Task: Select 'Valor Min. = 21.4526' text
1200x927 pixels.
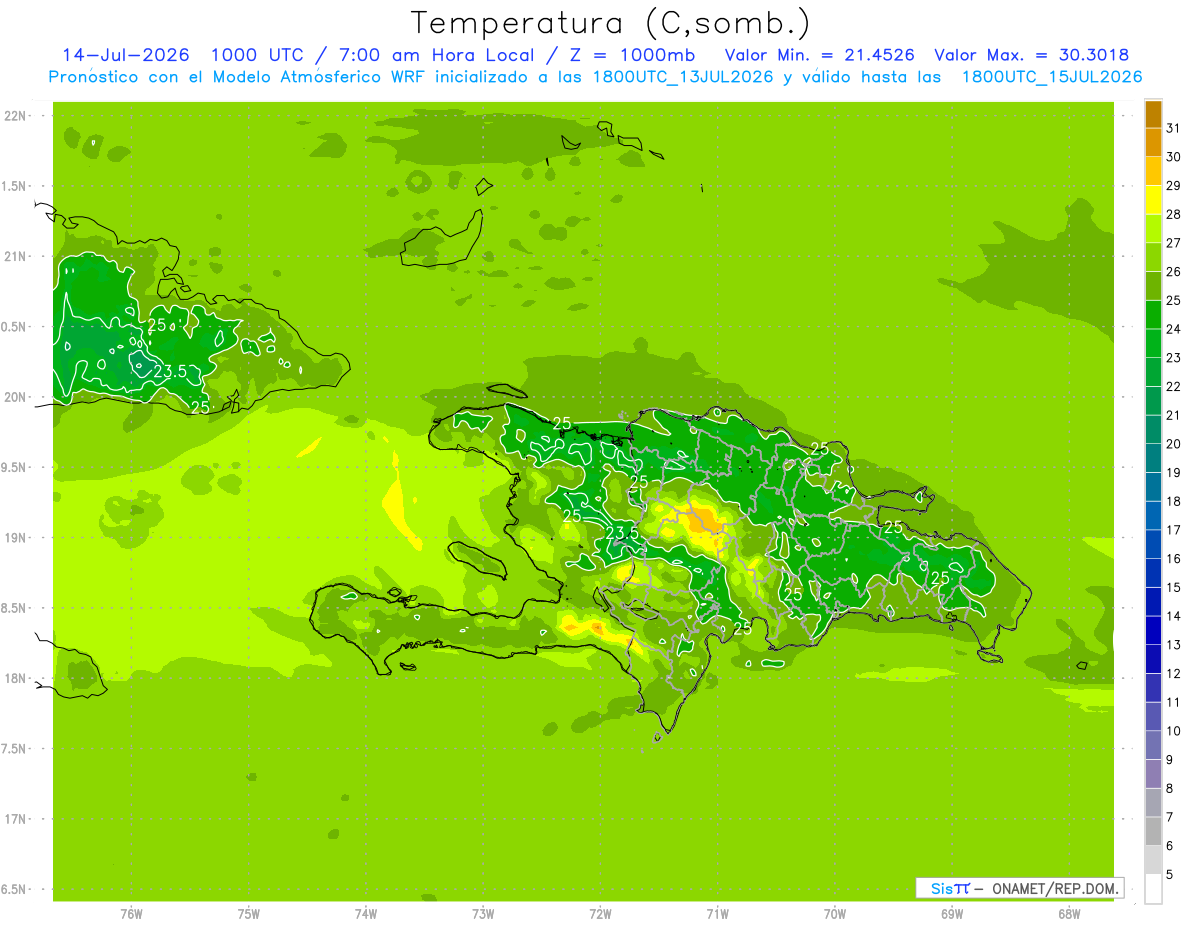Action: point(819,55)
